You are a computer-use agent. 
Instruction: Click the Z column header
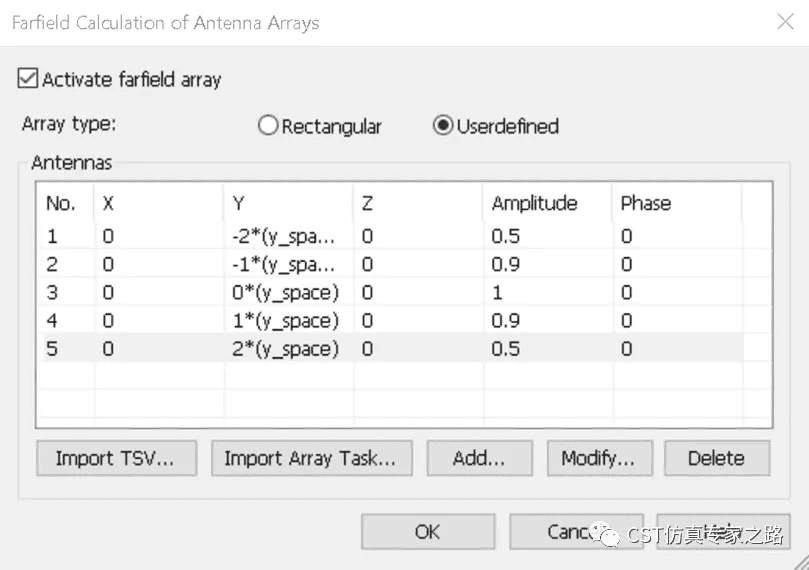click(x=368, y=203)
